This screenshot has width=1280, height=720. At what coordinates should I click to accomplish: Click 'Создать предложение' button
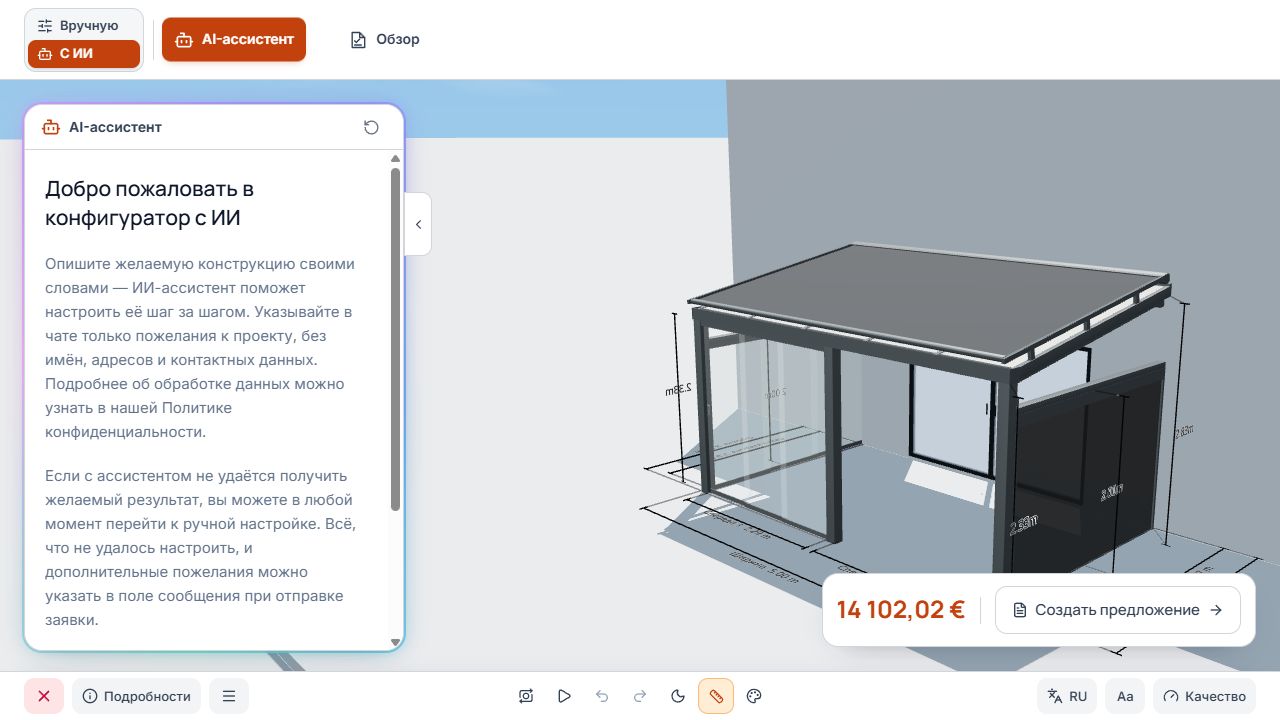coord(1118,610)
